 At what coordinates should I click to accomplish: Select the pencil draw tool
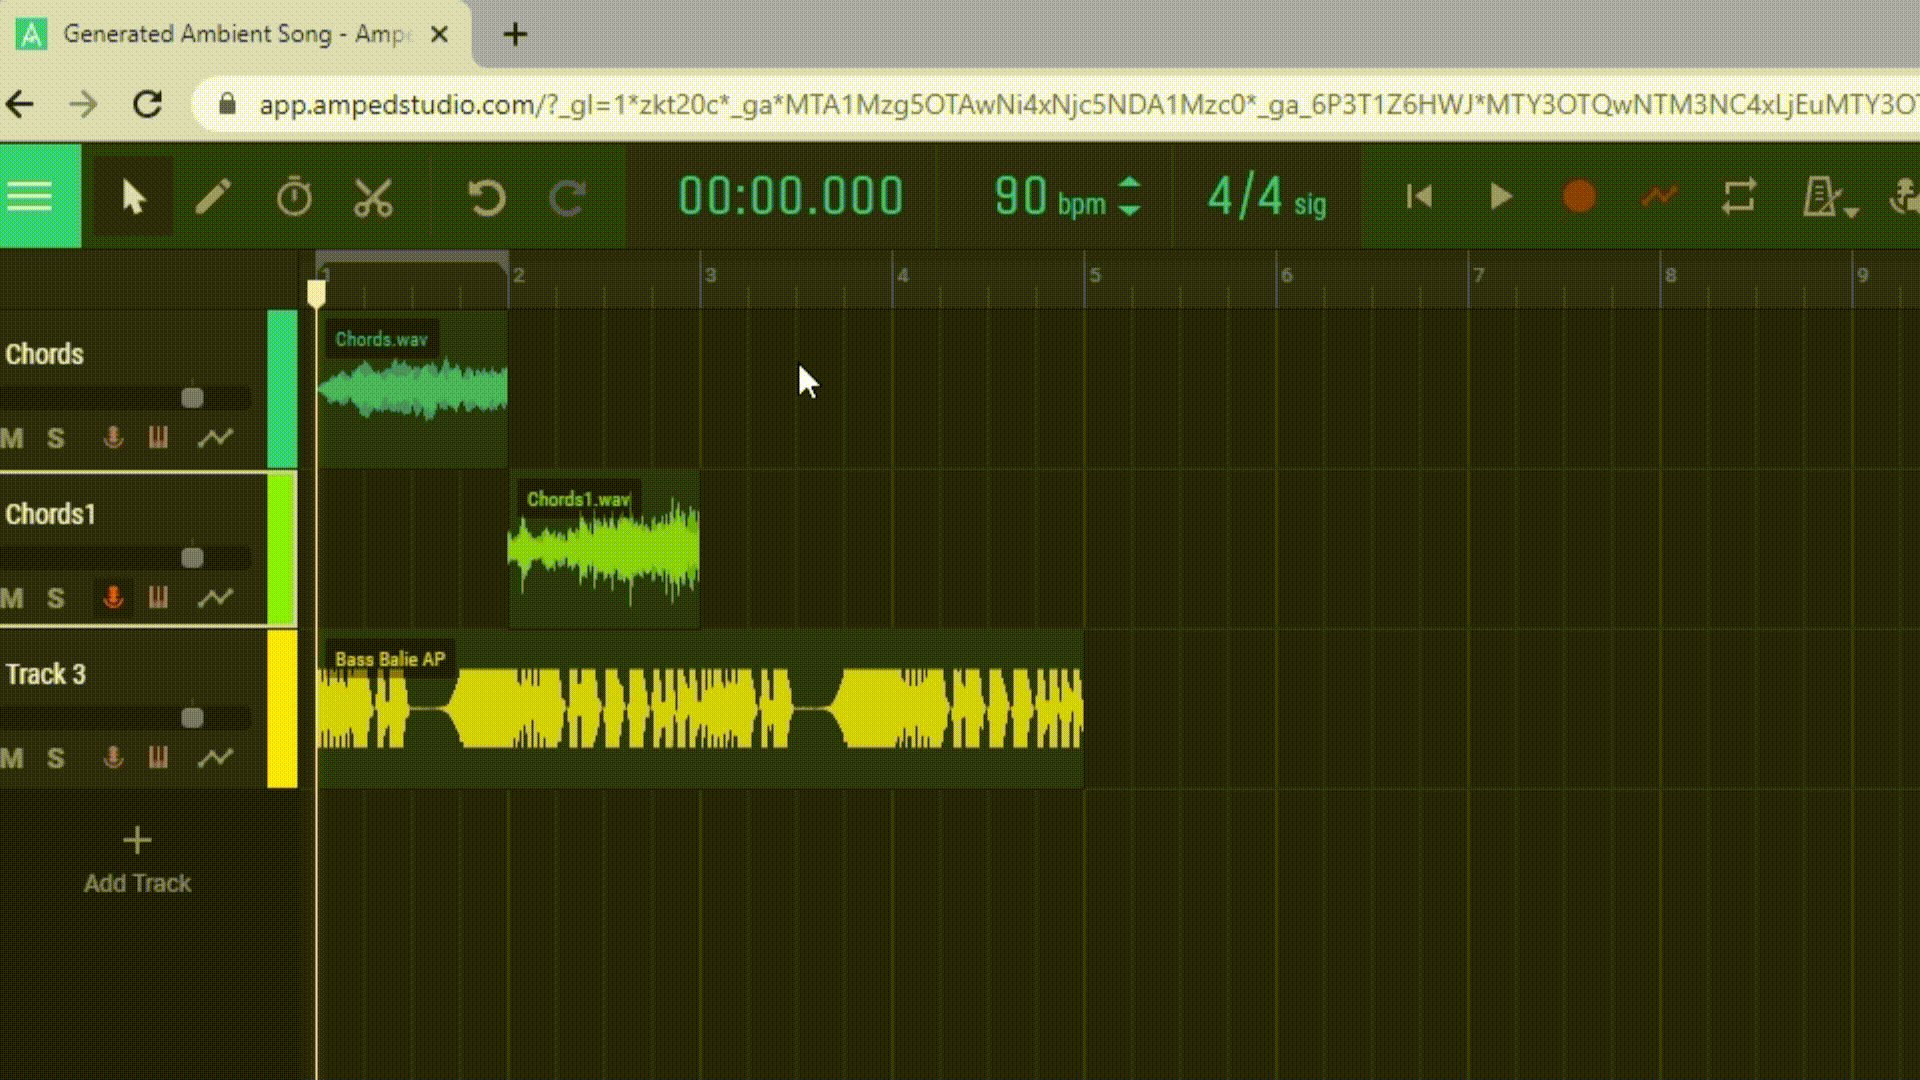(213, 197)
